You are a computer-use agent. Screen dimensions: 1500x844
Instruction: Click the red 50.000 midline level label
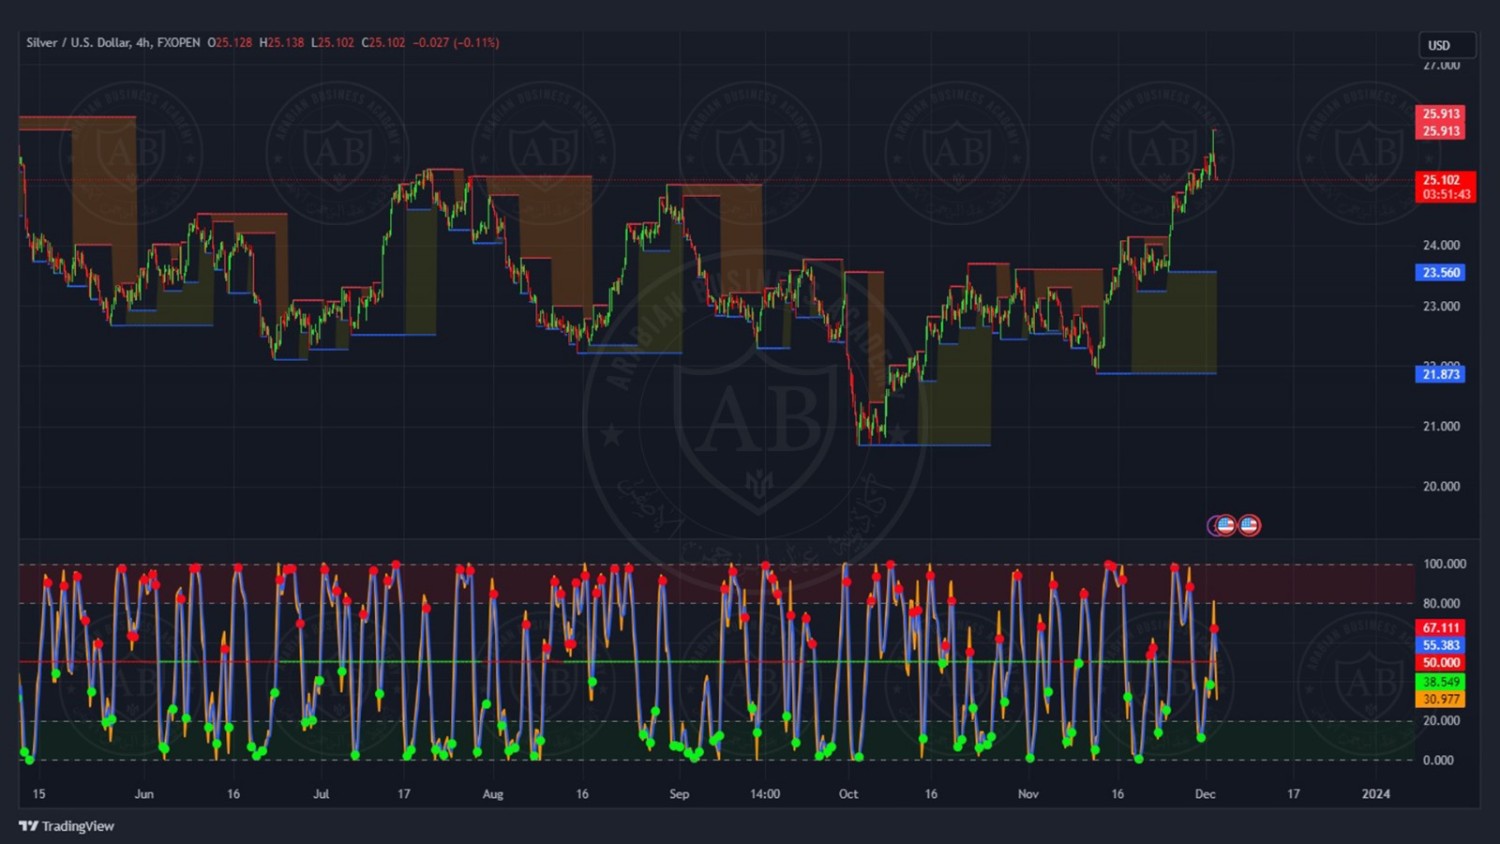(x=1441, y=662)
